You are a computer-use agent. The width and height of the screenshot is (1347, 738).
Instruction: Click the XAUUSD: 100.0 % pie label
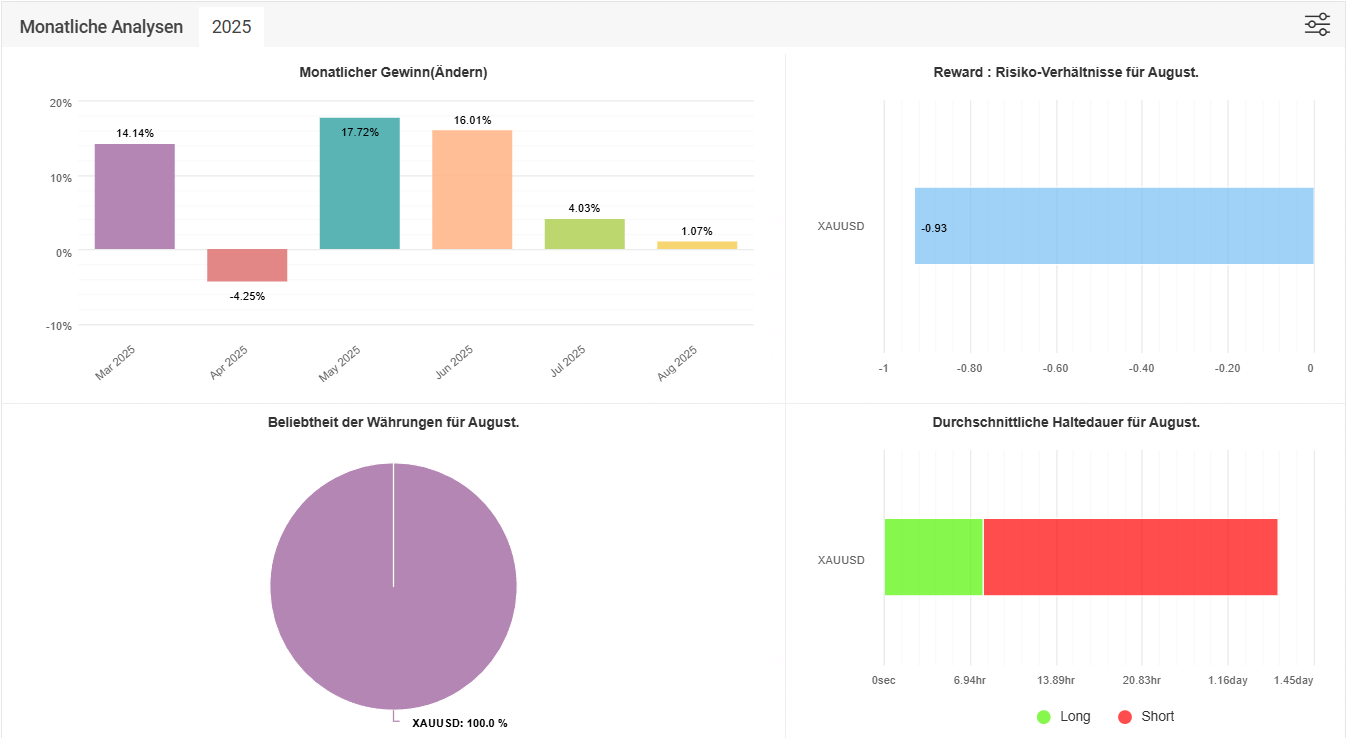[x=459, y=723]
